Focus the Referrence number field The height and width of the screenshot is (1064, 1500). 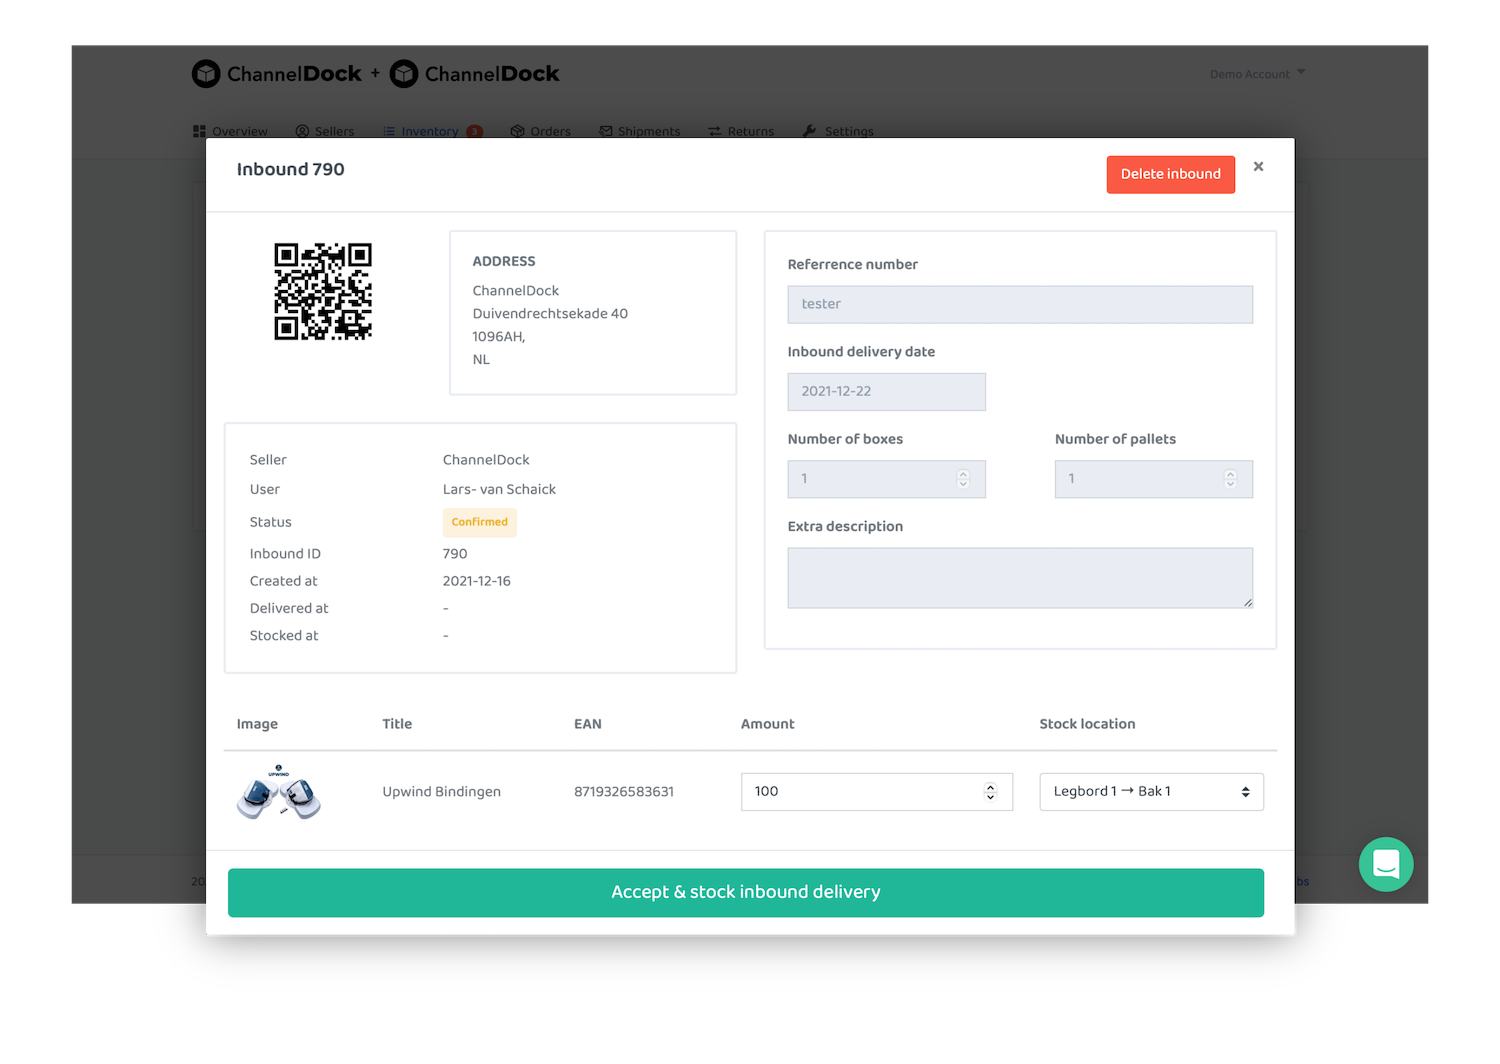click(x=1020, y=304)
